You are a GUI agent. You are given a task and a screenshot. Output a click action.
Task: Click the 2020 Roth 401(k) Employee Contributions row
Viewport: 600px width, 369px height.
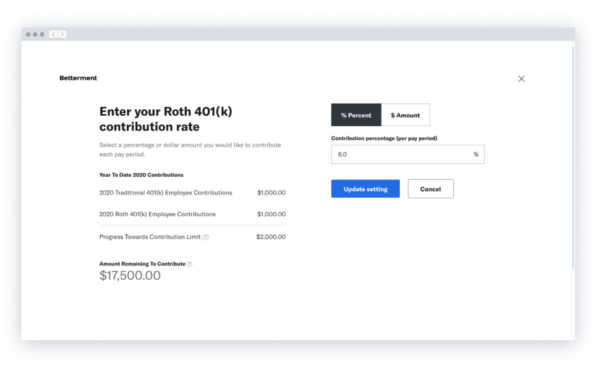coord(192,214)
